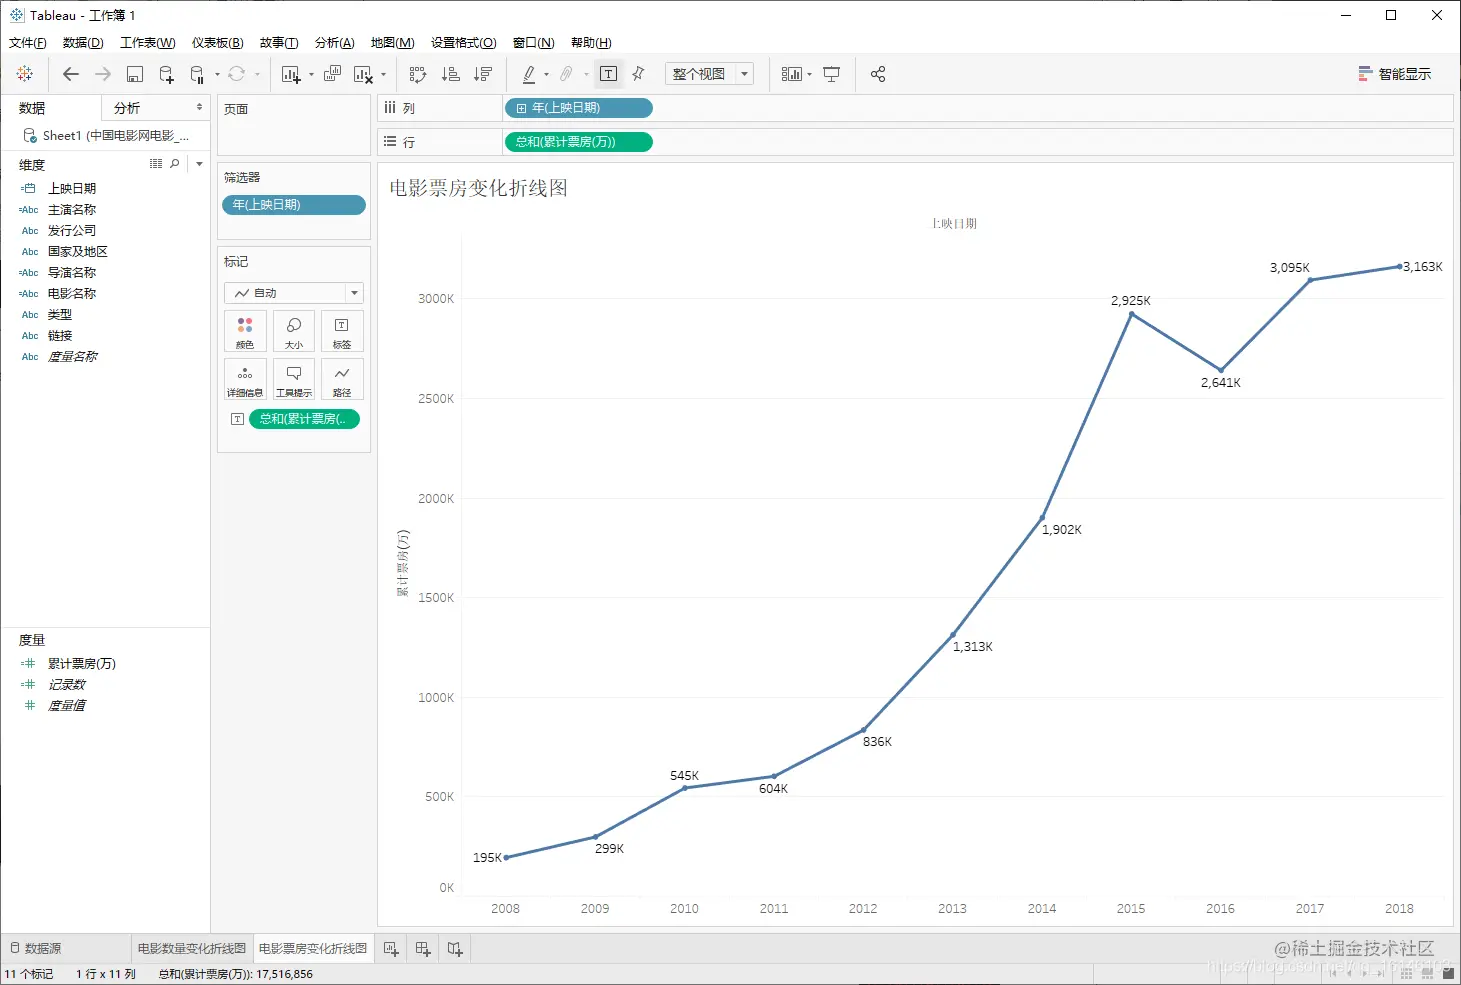1461x985 pixels.
Task: Open the Label (标签) marks card
Action: pyautogui.click(x=342, y=331)
